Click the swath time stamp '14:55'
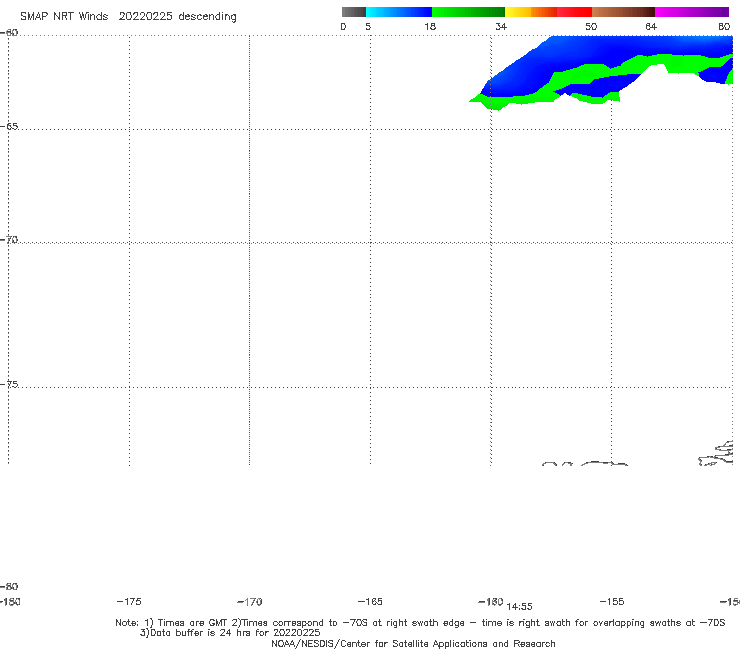Viewport: 740px width, 650px height. 519,607
